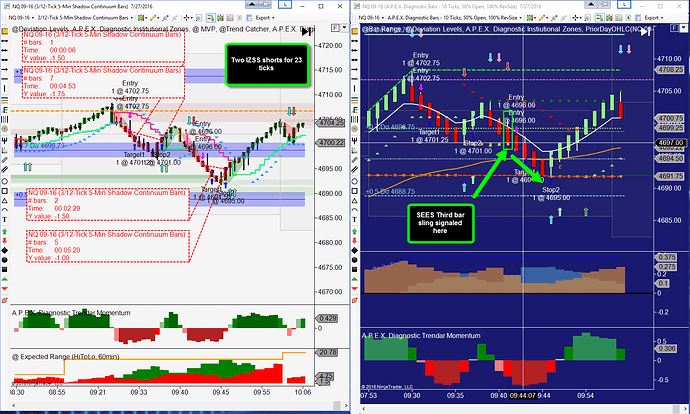
Task: Select the Dot marker in left chart
Action: click(5, 262)
